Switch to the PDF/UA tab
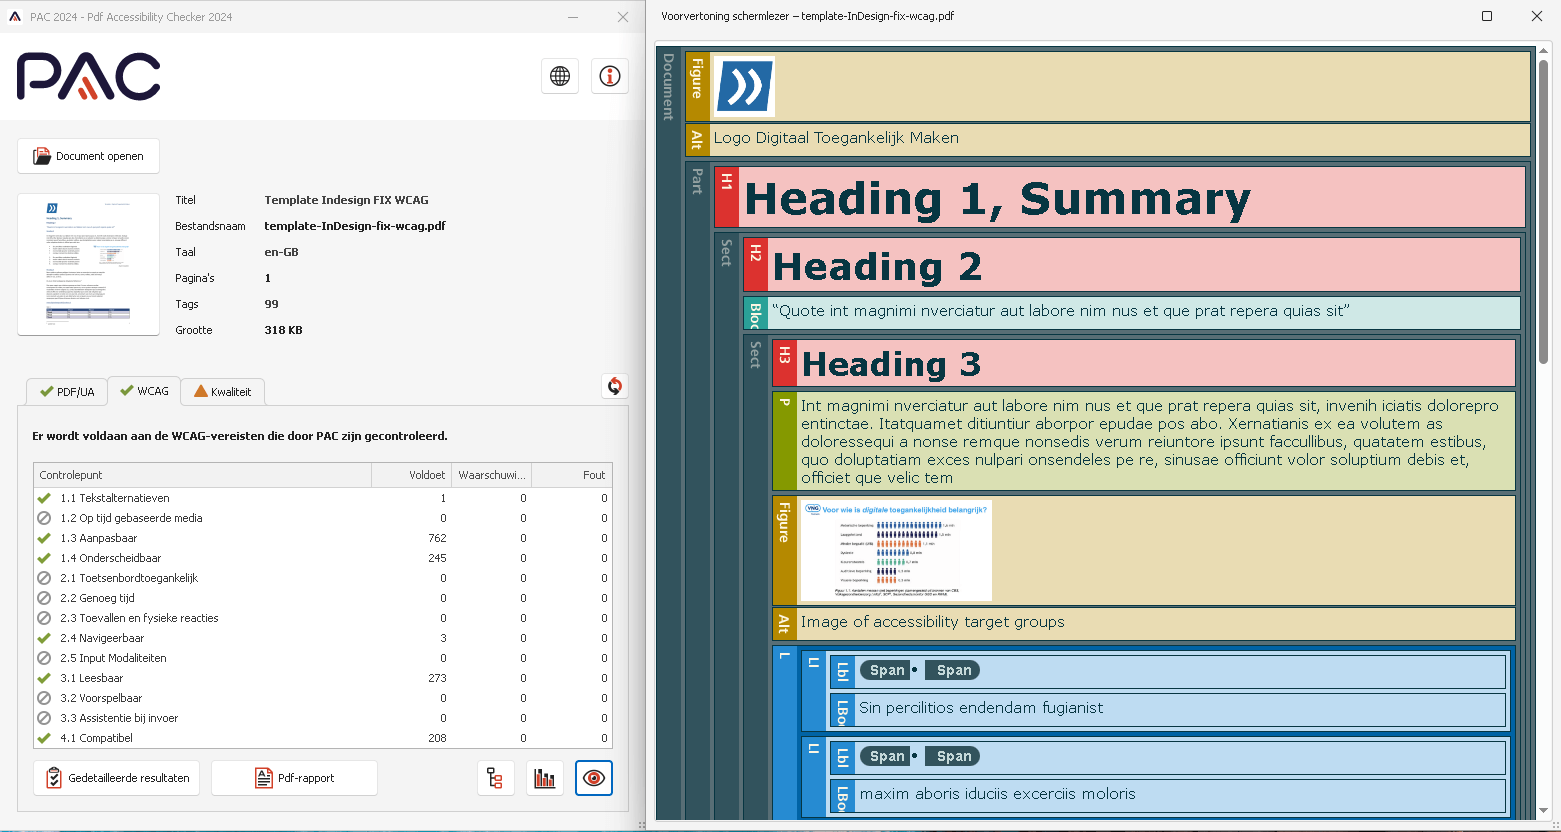Screen dimensions: 1561x832 click(x=66, y=391)
